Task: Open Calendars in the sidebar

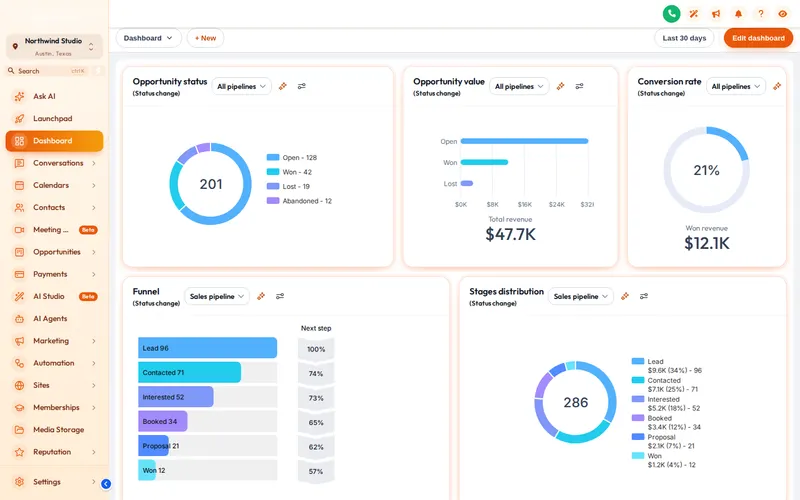Action: click(x=54, y=185)
